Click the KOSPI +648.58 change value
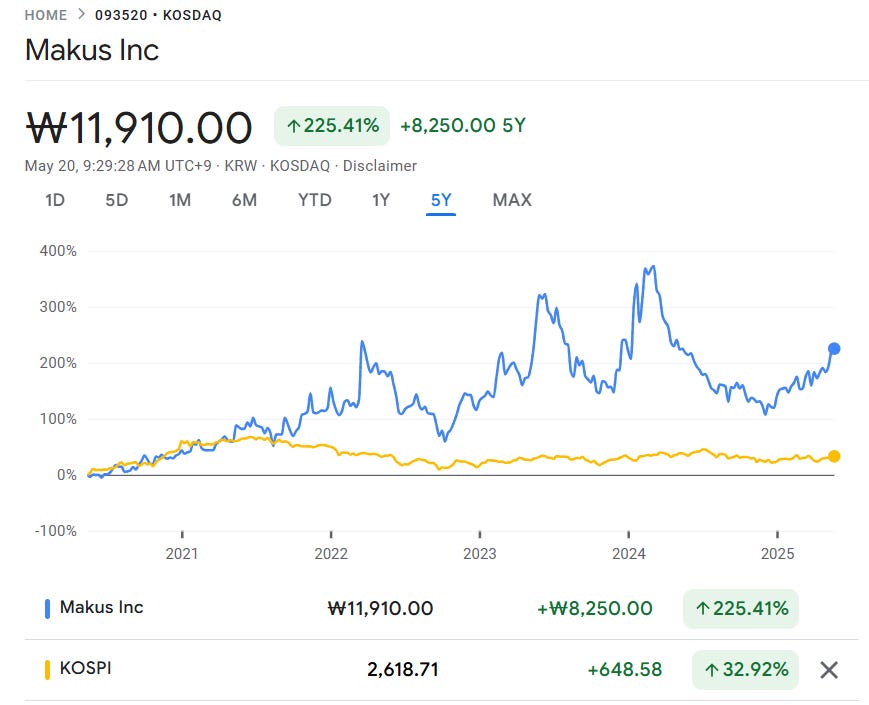The image size is (869, 705). click(625, 670)
